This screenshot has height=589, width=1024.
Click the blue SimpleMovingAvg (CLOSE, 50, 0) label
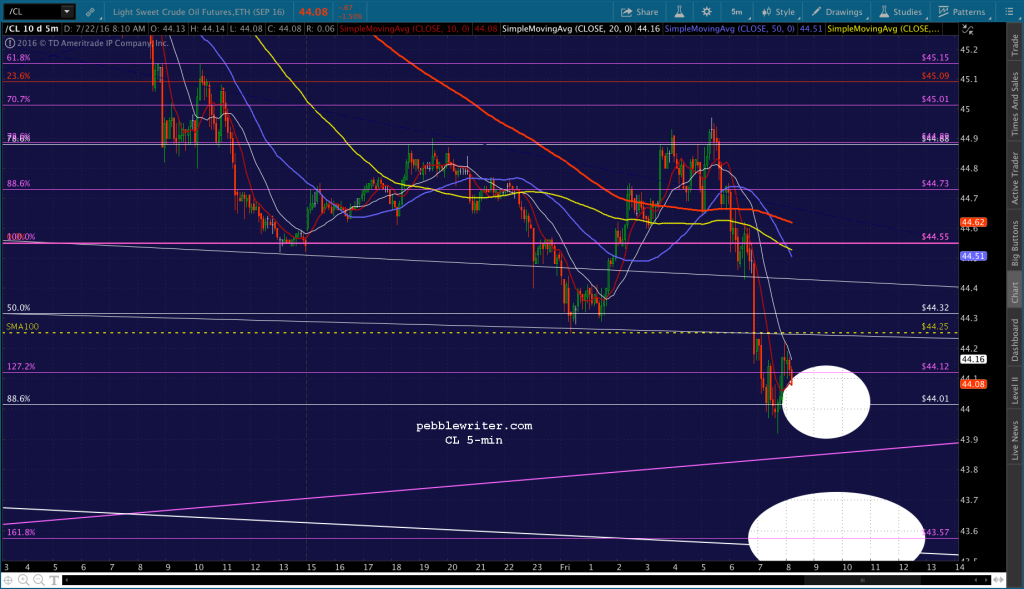(729, 29)
